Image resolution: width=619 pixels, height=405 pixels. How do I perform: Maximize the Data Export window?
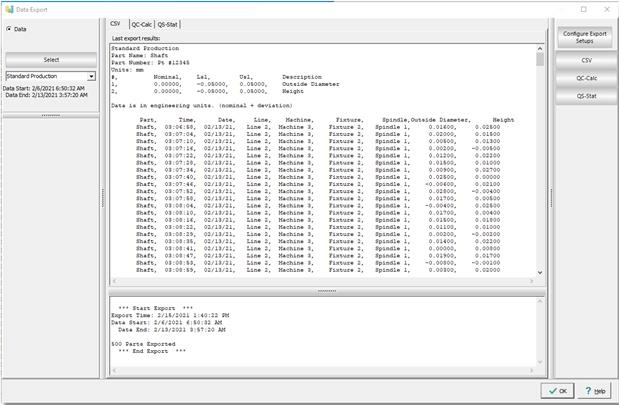click(583, 9)
